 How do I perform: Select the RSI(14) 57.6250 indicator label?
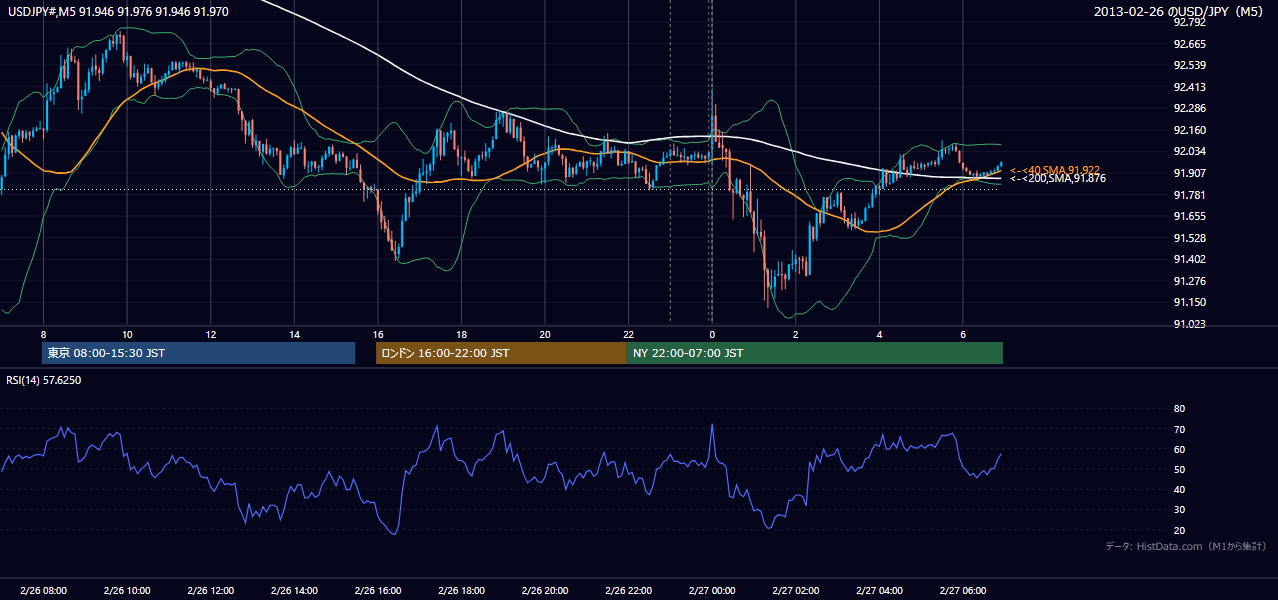click(44, 380)
